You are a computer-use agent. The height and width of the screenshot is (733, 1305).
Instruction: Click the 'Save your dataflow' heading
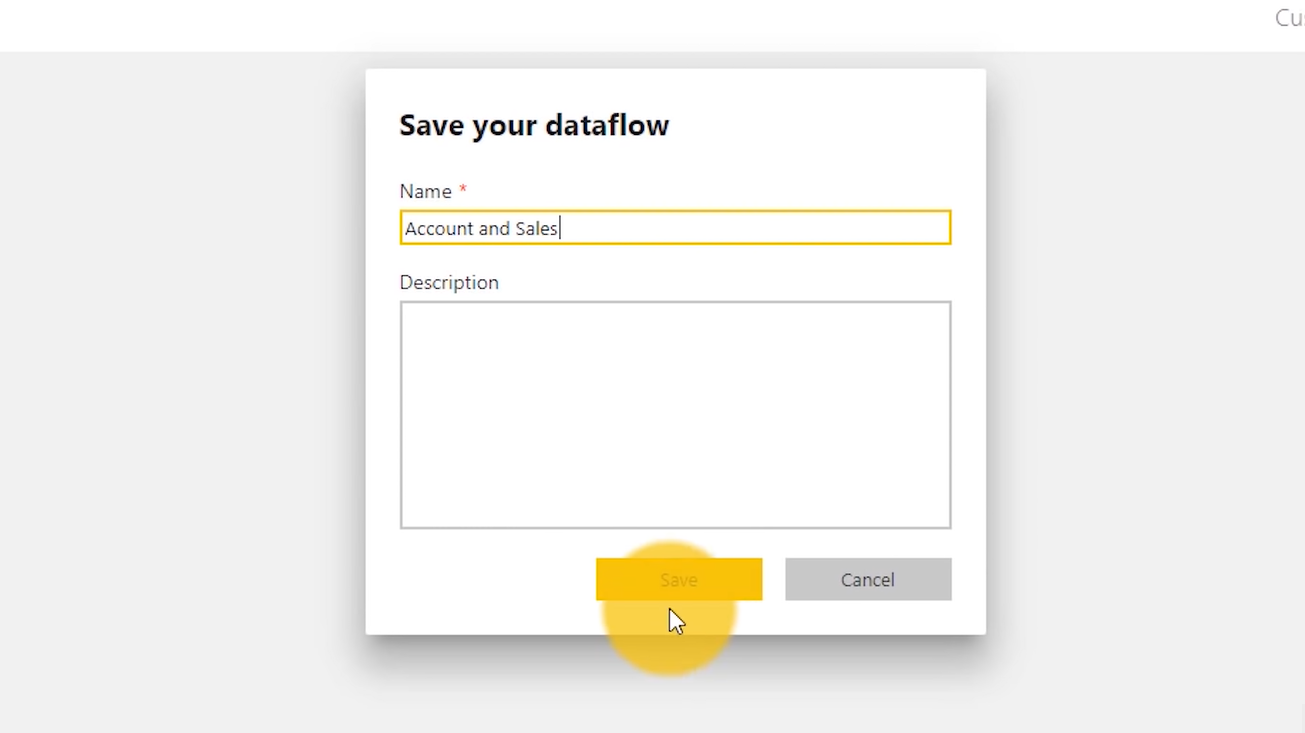point(534,125)
